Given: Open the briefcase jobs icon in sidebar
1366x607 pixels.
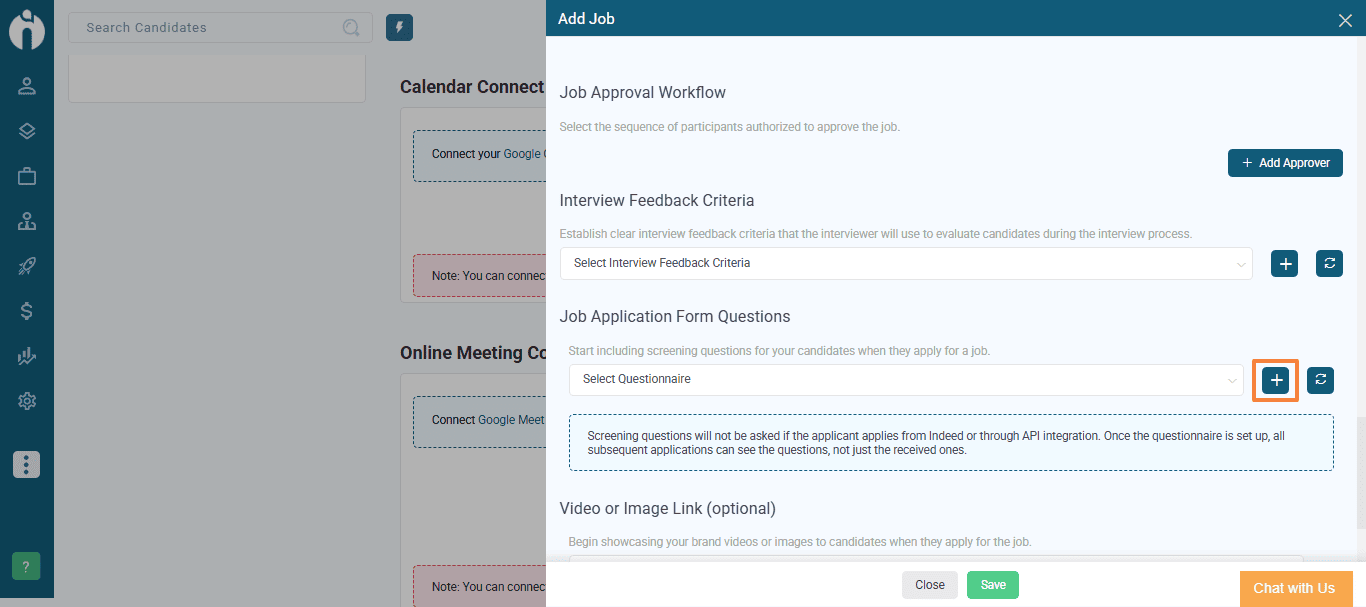Looking at the screenshot, I should coord(27,176).
